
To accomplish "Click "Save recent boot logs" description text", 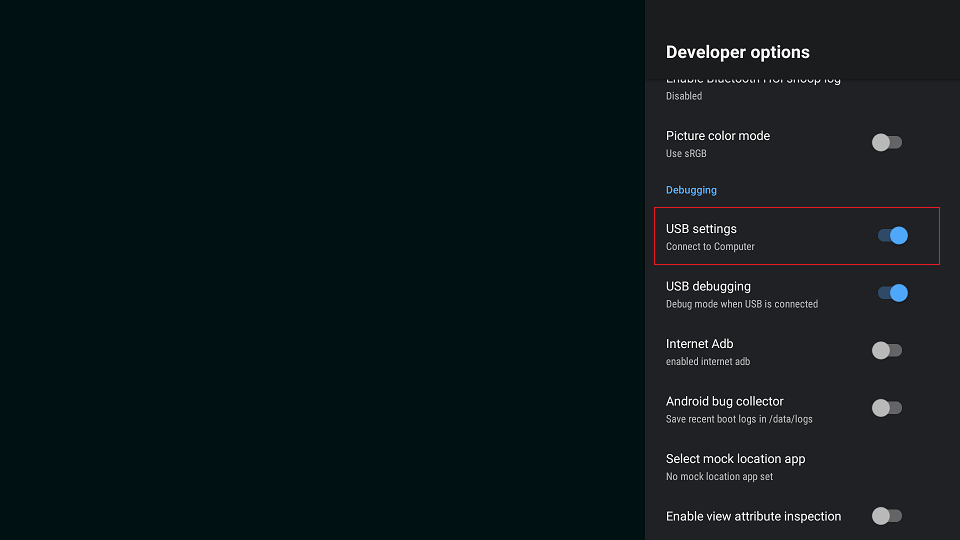I will 739,419.
